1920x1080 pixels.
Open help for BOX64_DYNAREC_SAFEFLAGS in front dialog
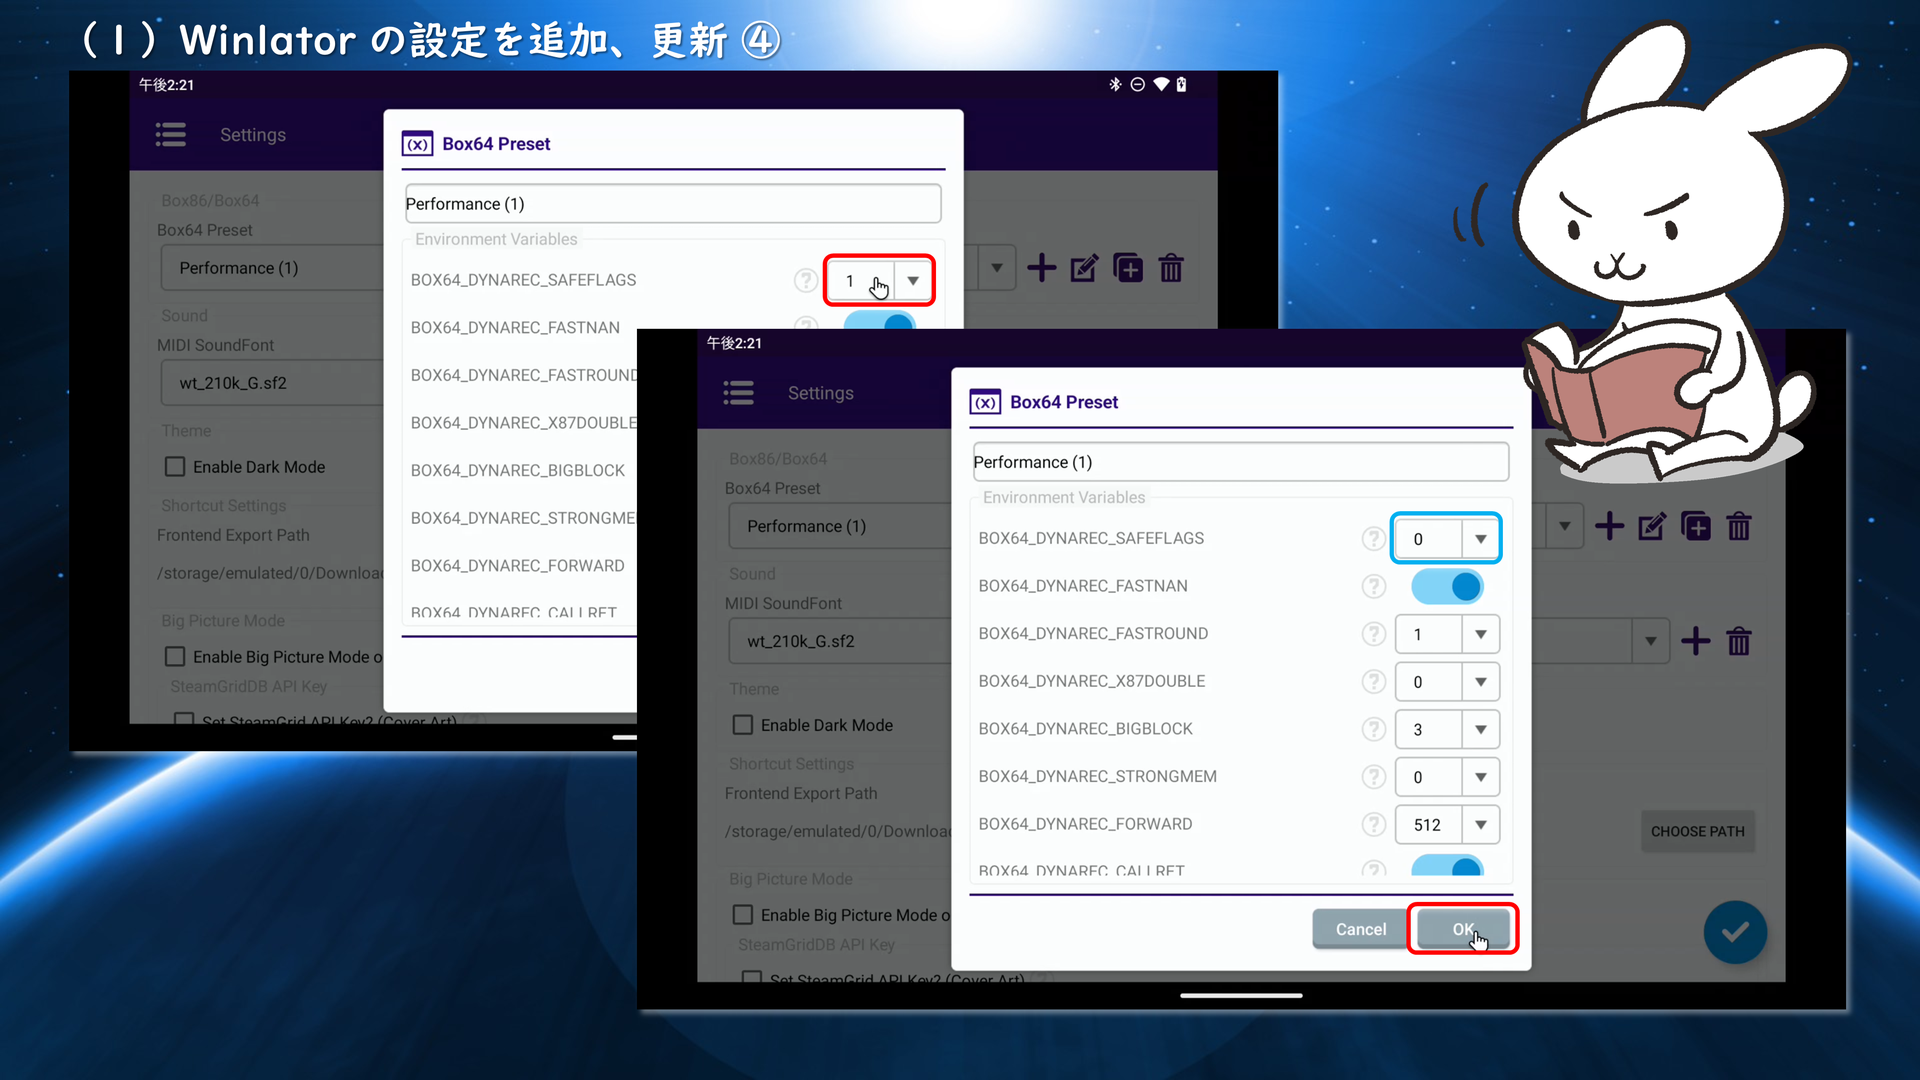tap(1374, 539)
